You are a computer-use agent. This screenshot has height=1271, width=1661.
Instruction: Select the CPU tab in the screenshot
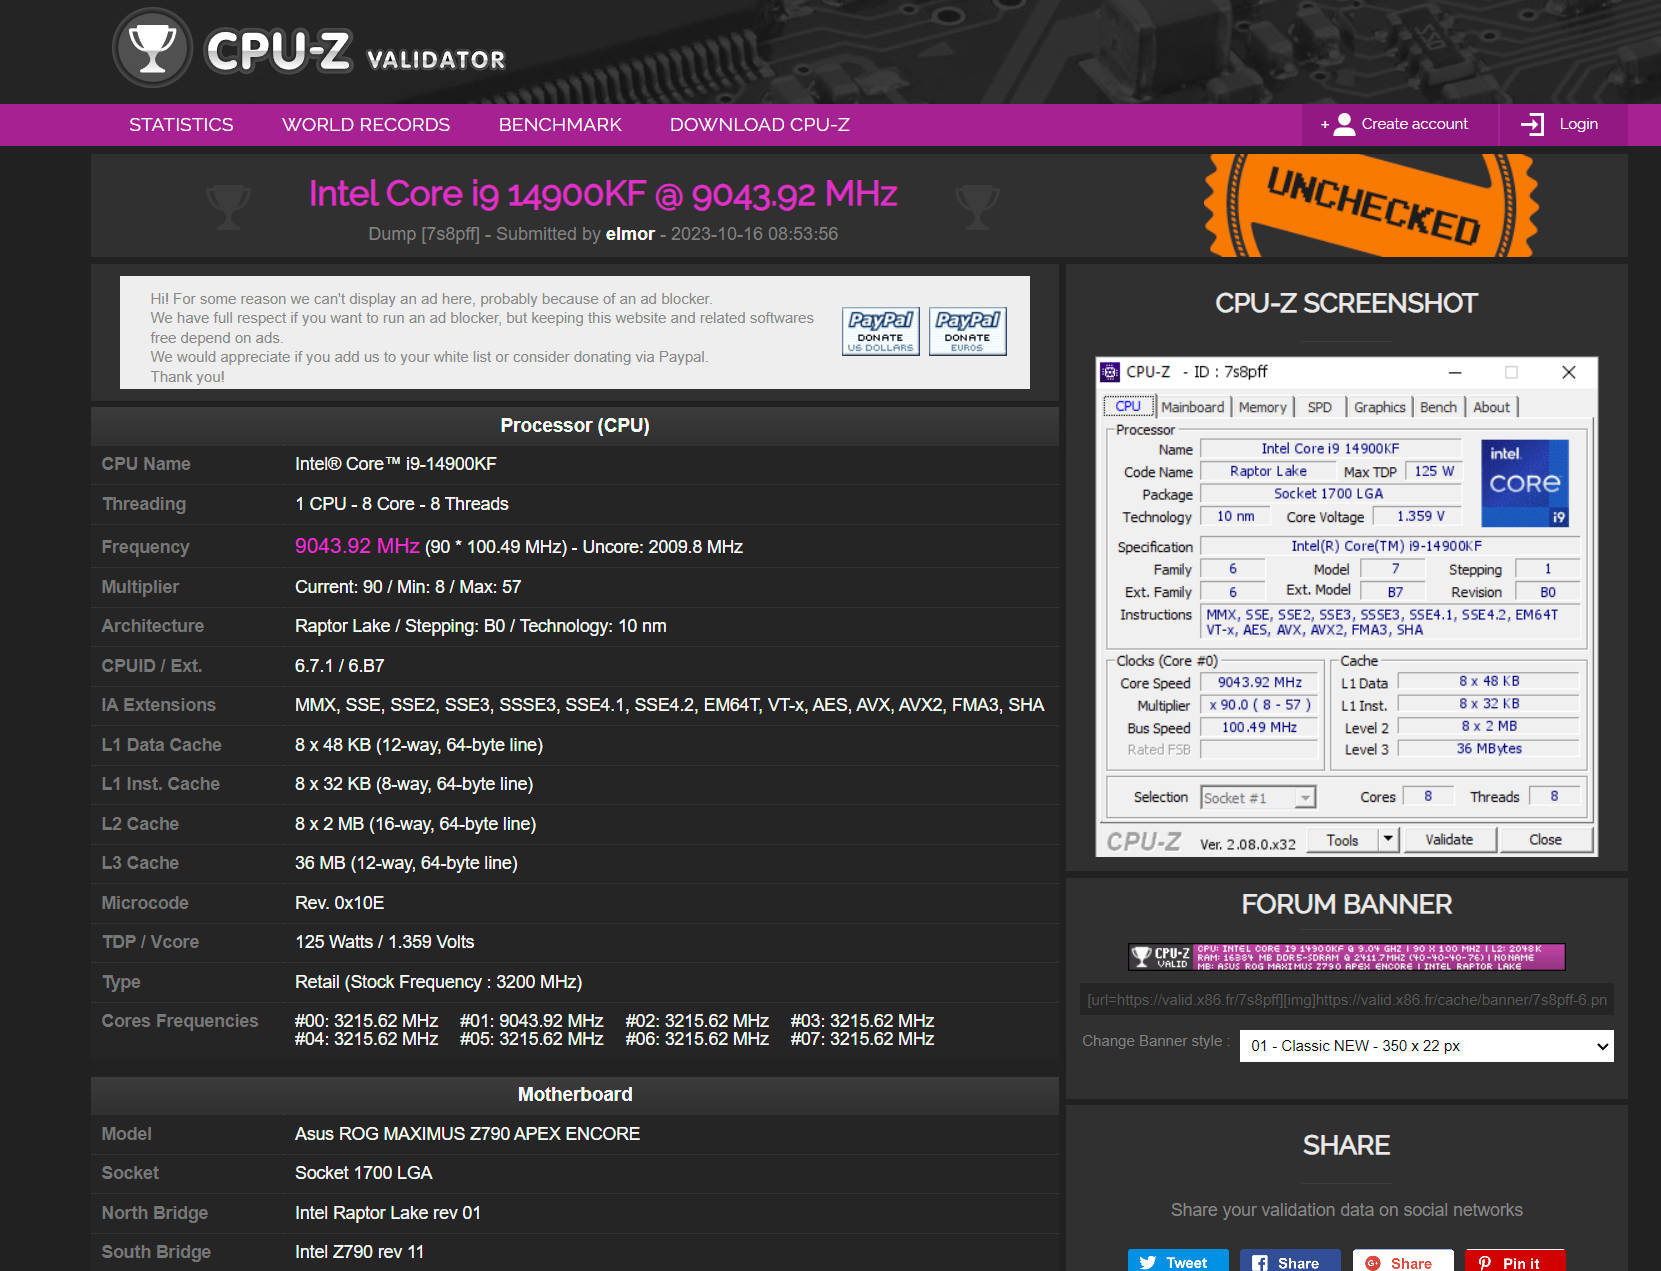pyautogui.click(x=1128, y=406)
